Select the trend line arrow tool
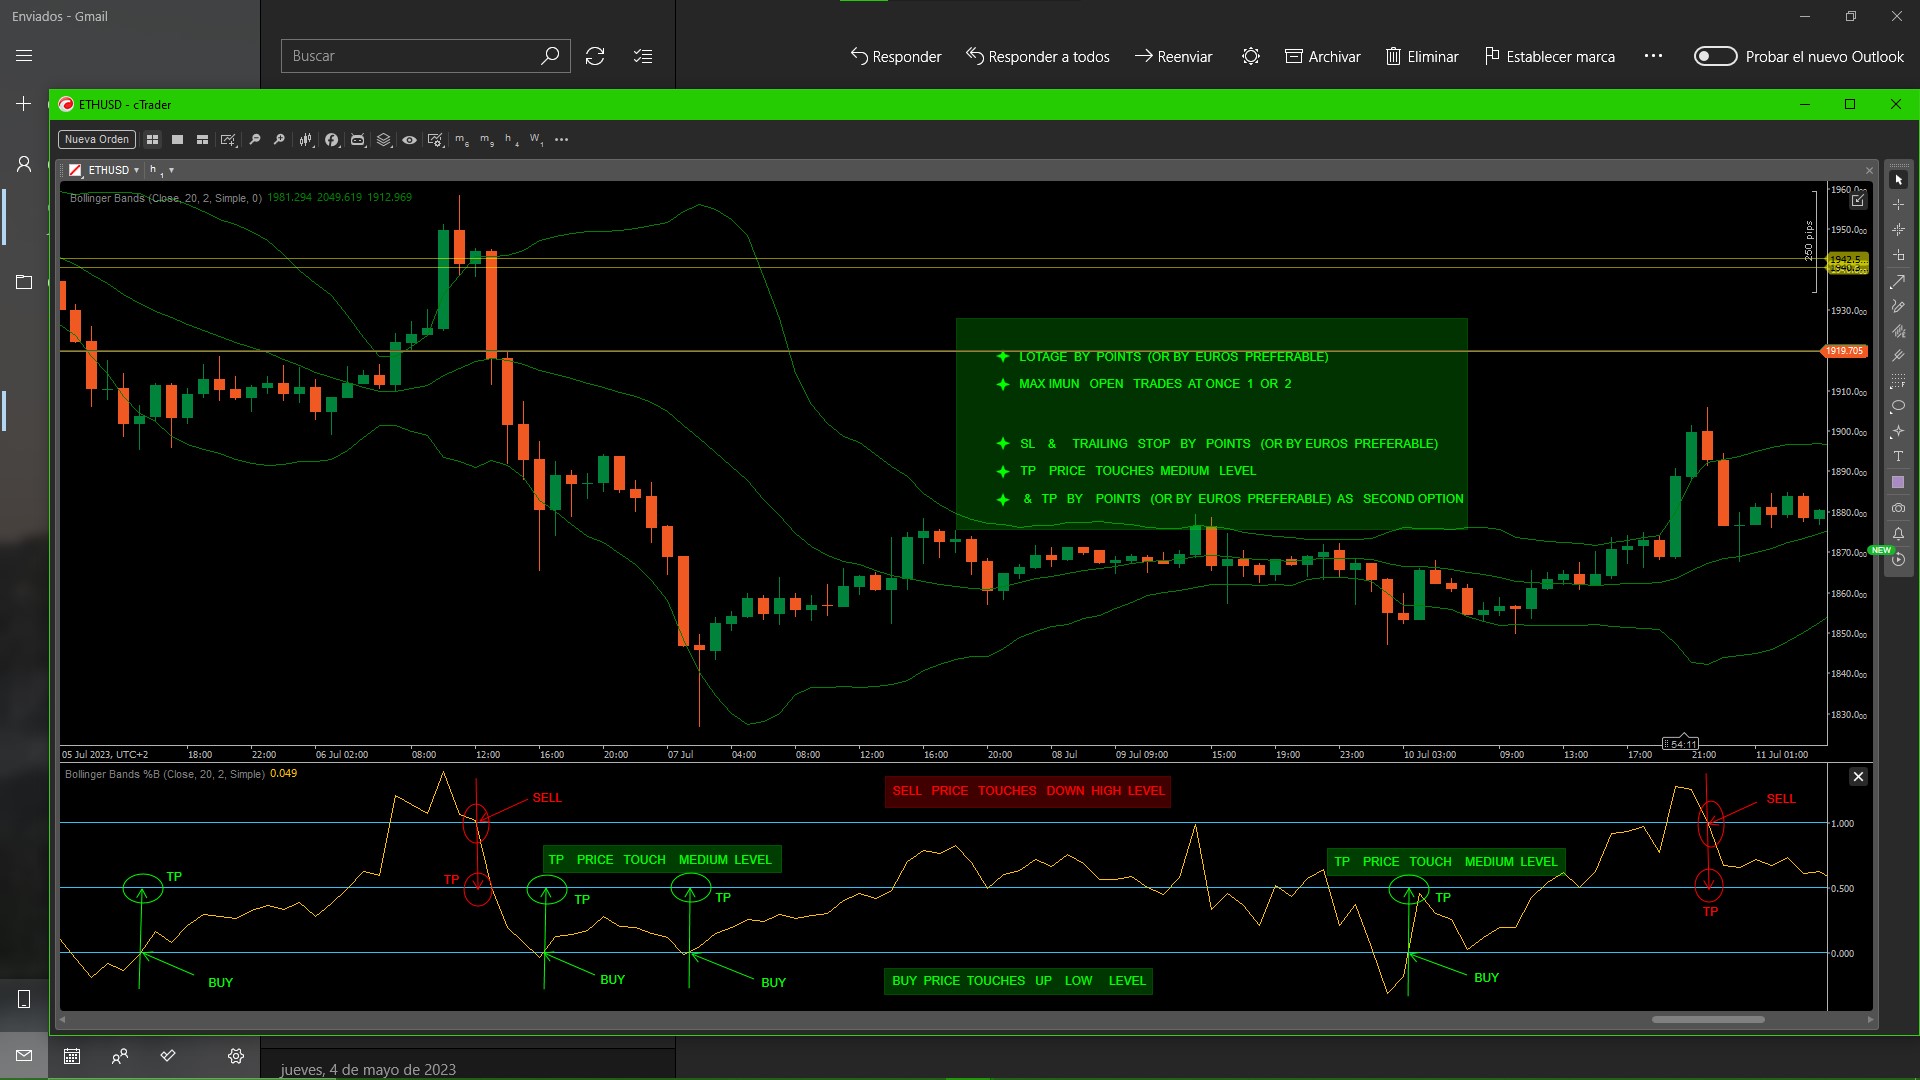The image size is (1920, 1080). point(1898,281)
